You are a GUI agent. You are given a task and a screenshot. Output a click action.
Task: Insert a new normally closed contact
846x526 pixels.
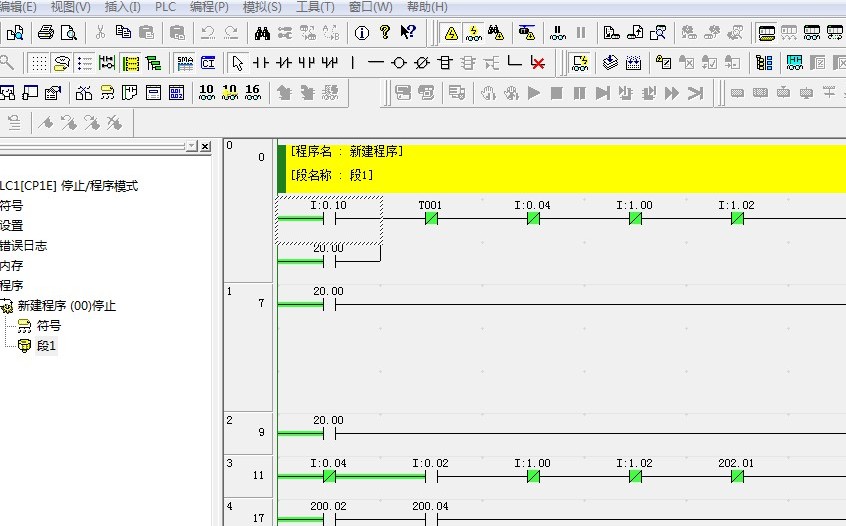pyautogui.click(x=283, y=63)
